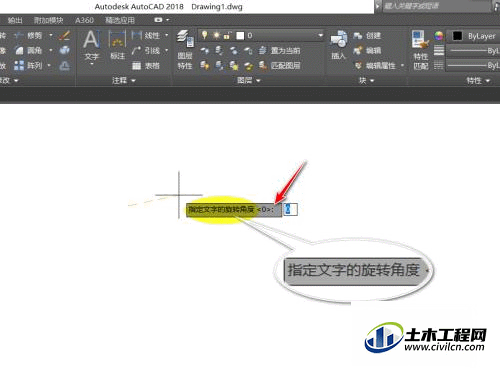
Task: Select the 精选应用 featured apps tab
Action: [x=120, y=20]
